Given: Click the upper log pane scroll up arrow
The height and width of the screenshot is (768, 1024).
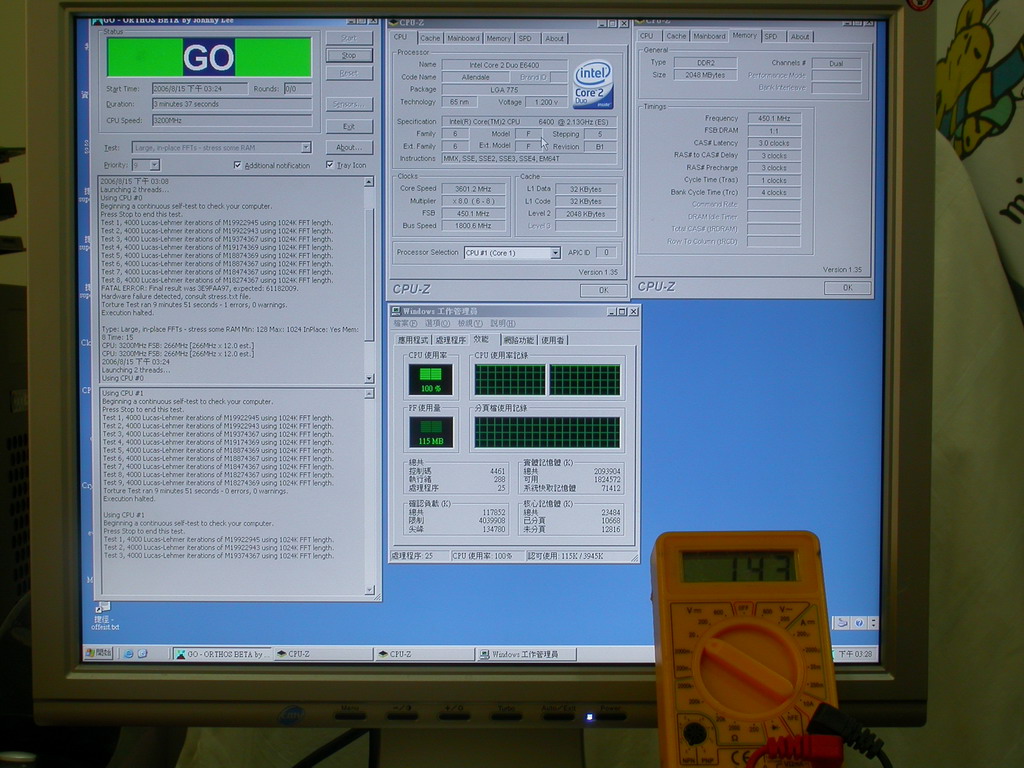Looking at the screenshot, I should 369,182.
